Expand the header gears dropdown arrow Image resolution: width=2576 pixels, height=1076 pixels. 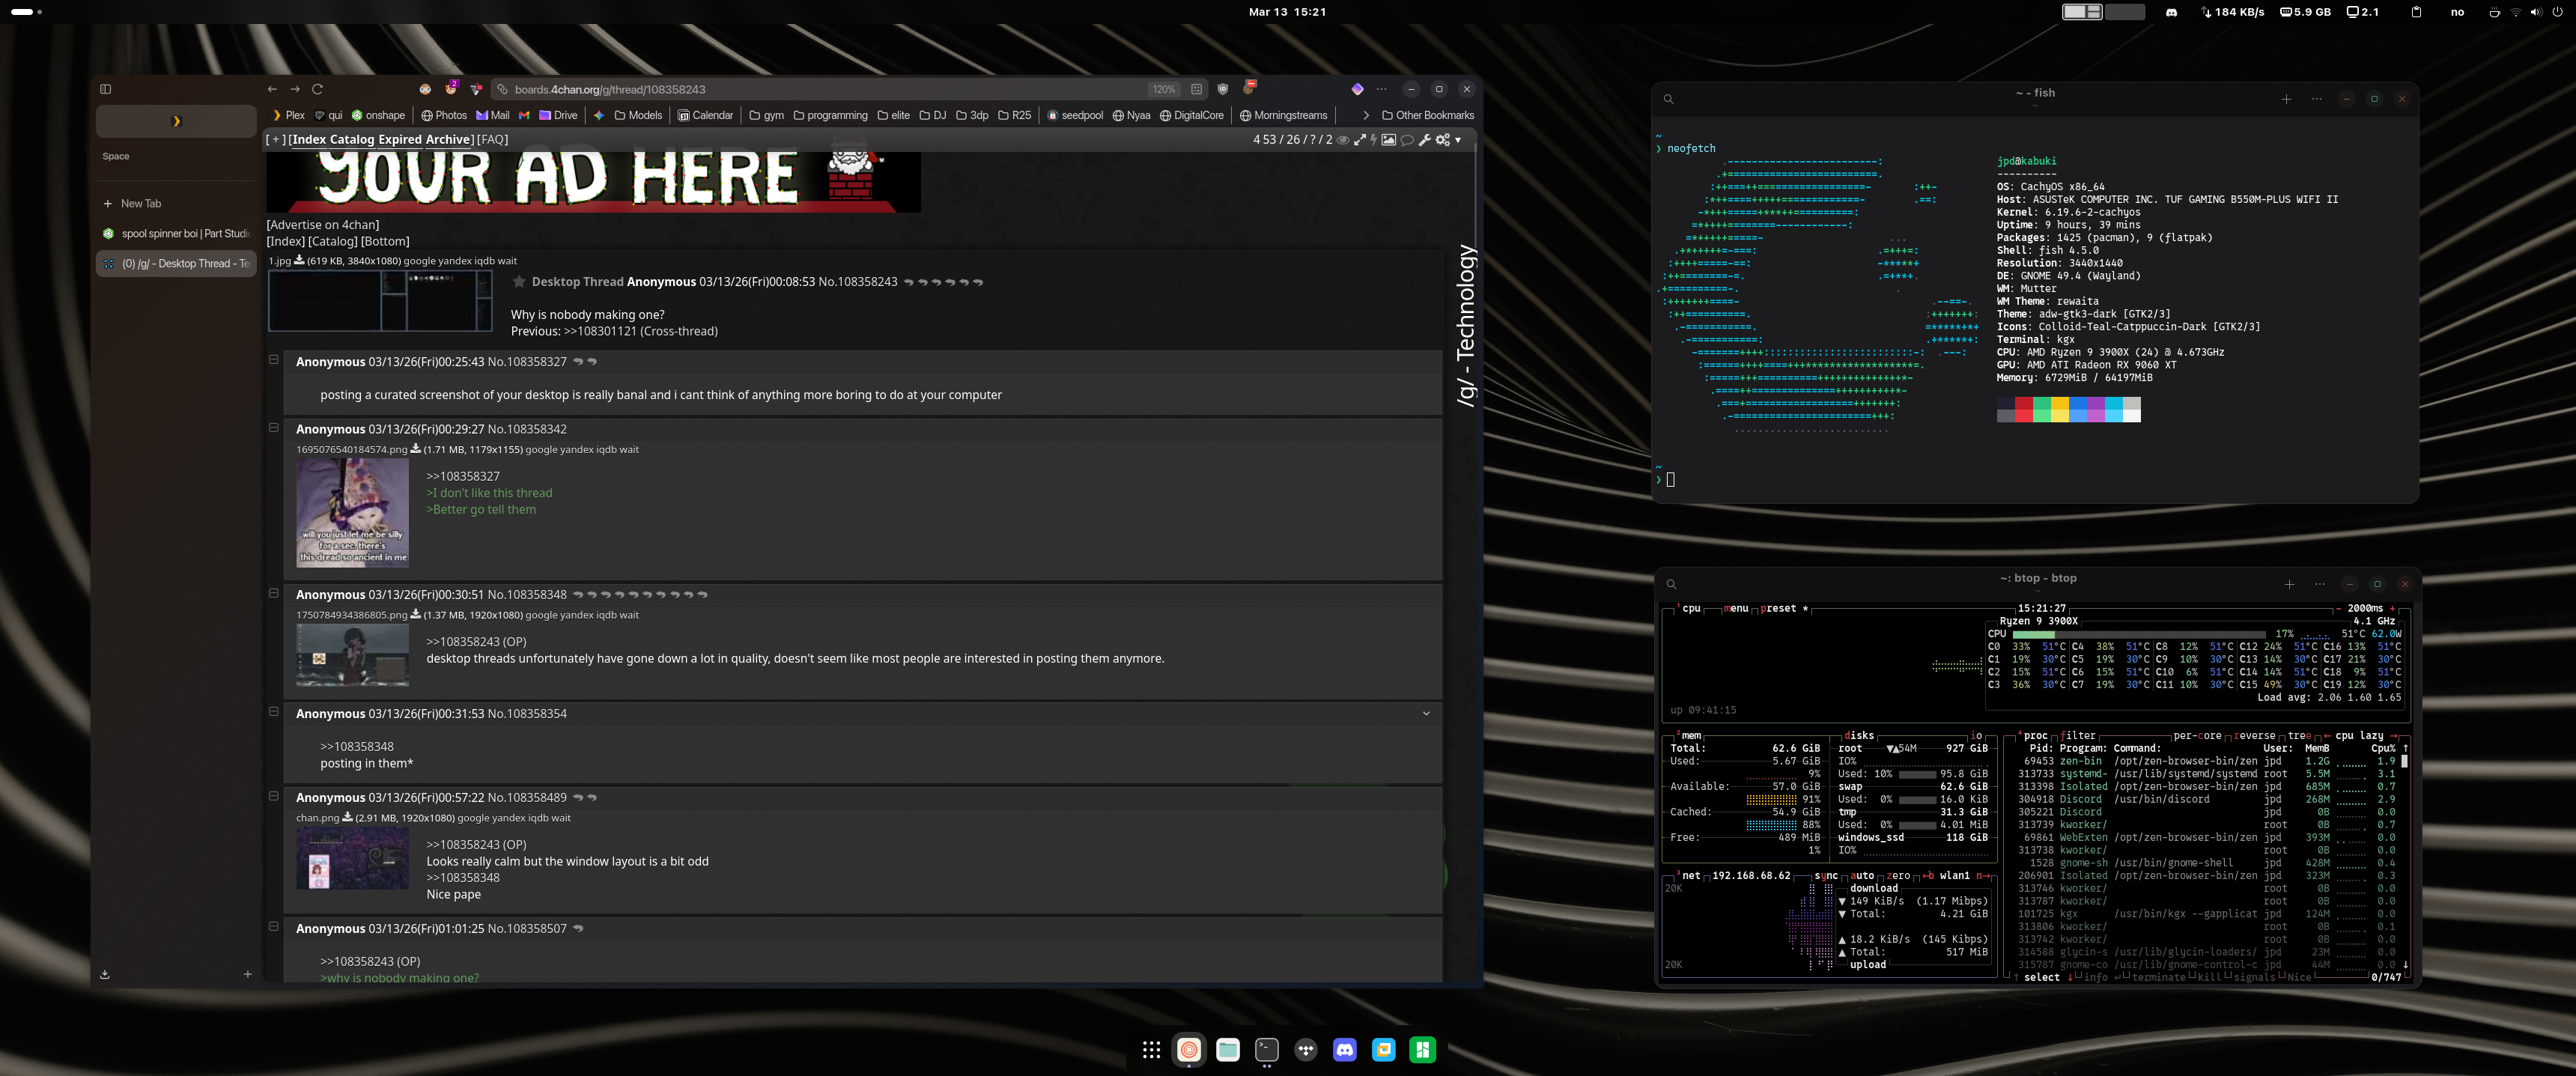coord(1458,140)
